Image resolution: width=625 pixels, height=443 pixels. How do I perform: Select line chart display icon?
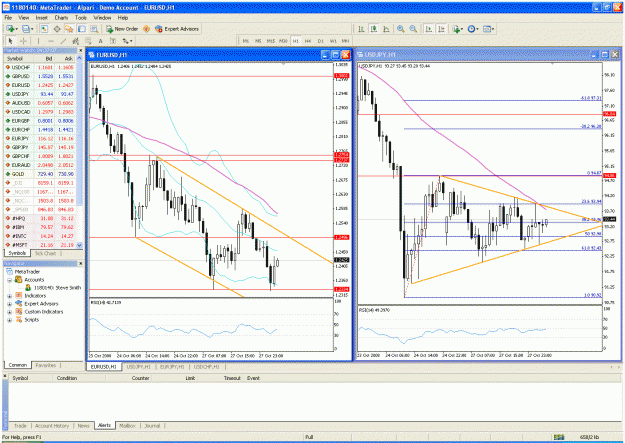coord(386,29)
